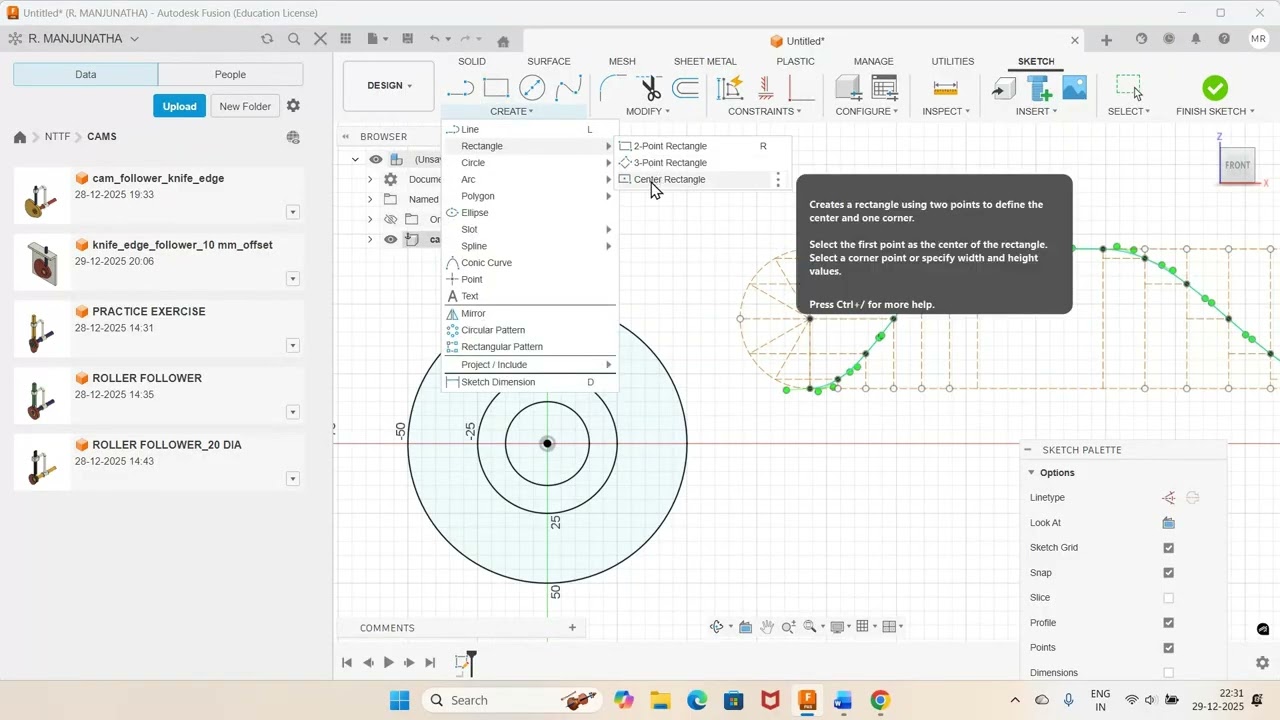This screenshot has width=1280, height=720.
Task: Click the New Folder button
Action: [x=245, y=106]
